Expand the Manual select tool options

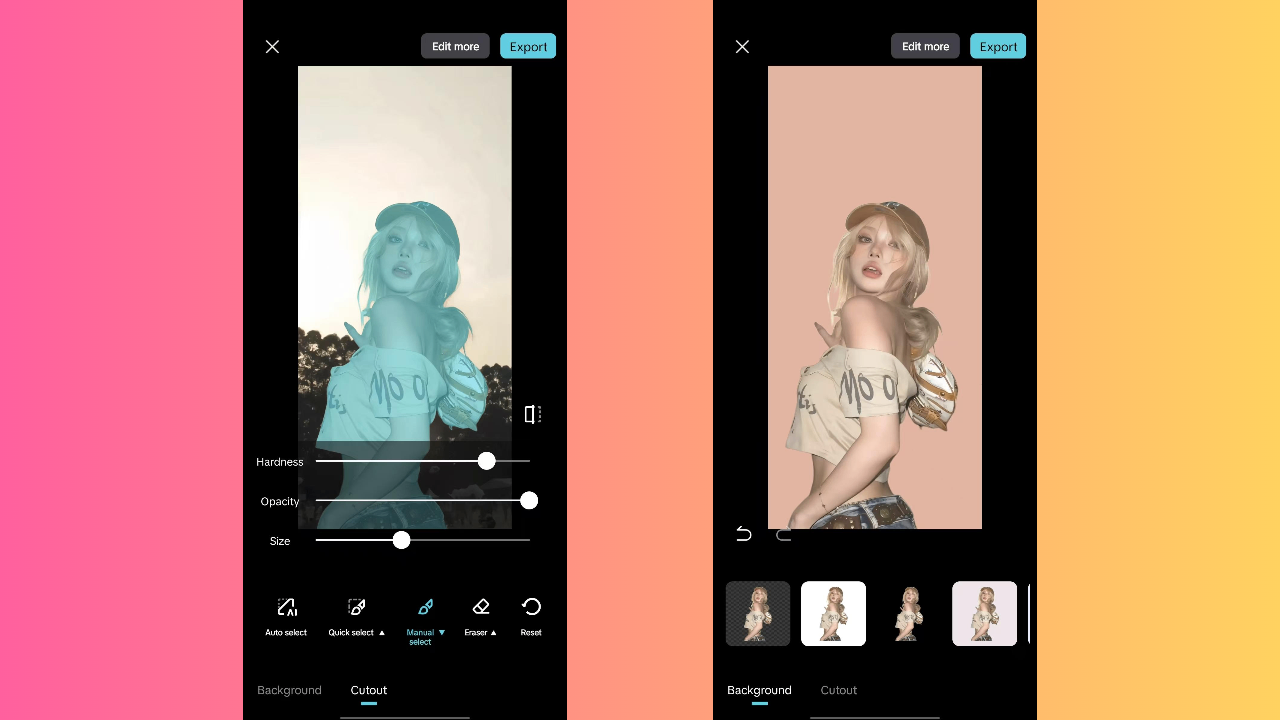pos(441,632)
